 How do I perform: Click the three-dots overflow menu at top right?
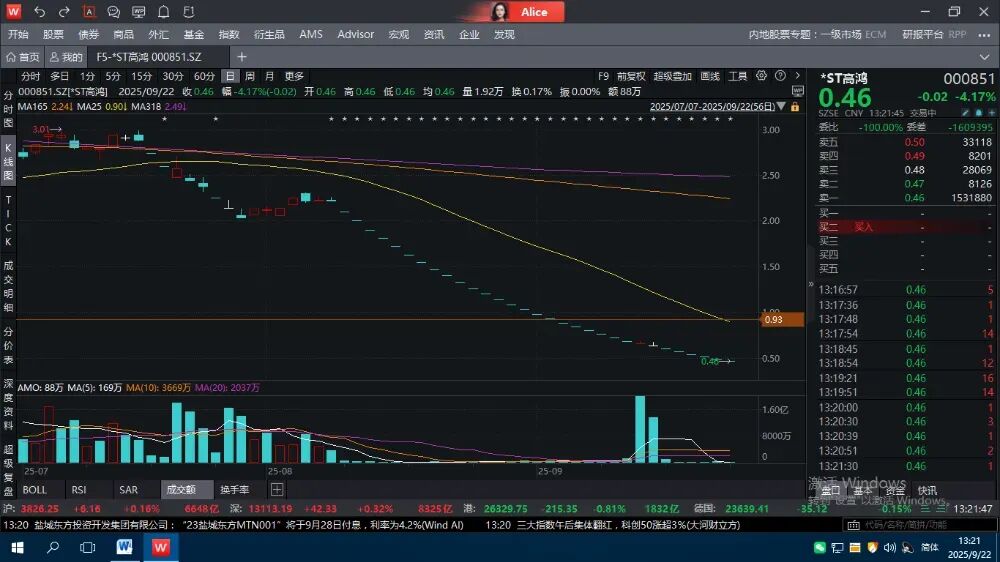click(984, 35)
